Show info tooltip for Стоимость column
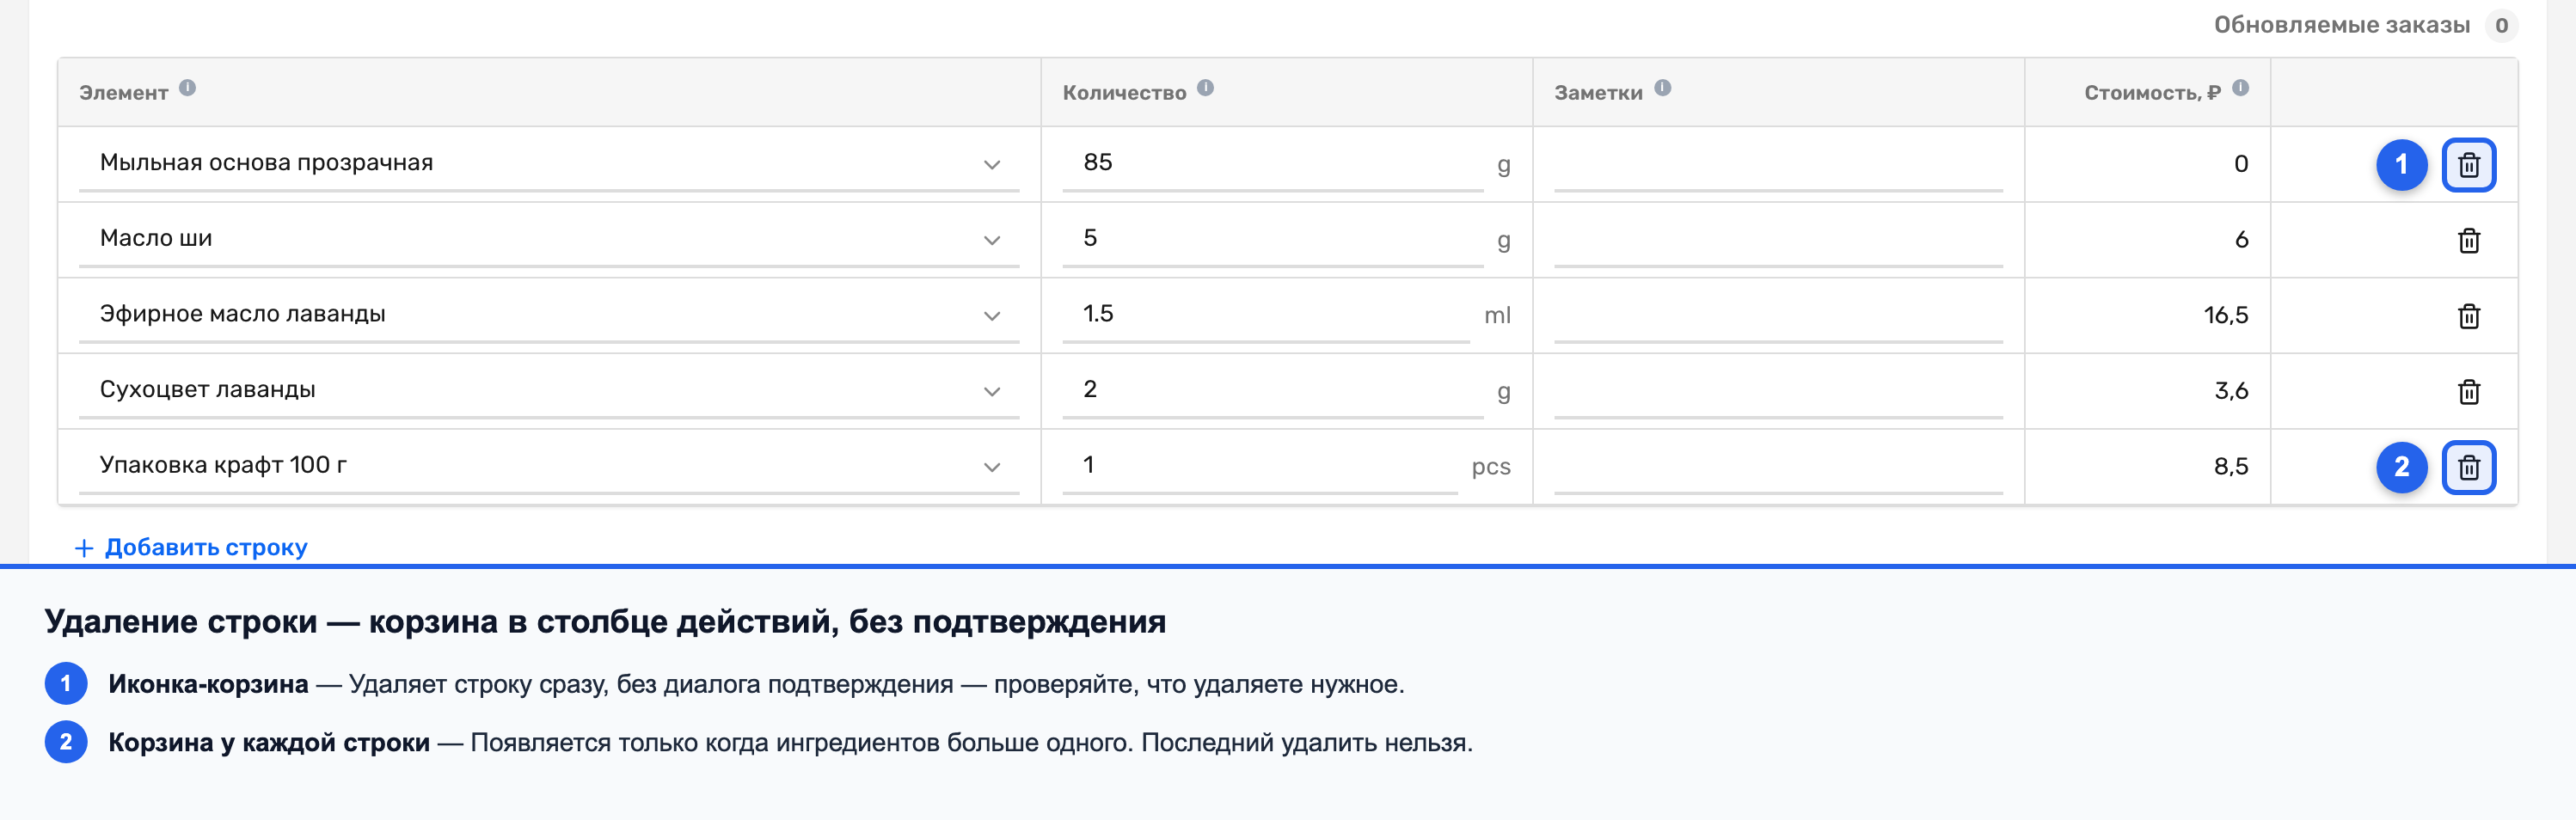 click(2240, 88)
